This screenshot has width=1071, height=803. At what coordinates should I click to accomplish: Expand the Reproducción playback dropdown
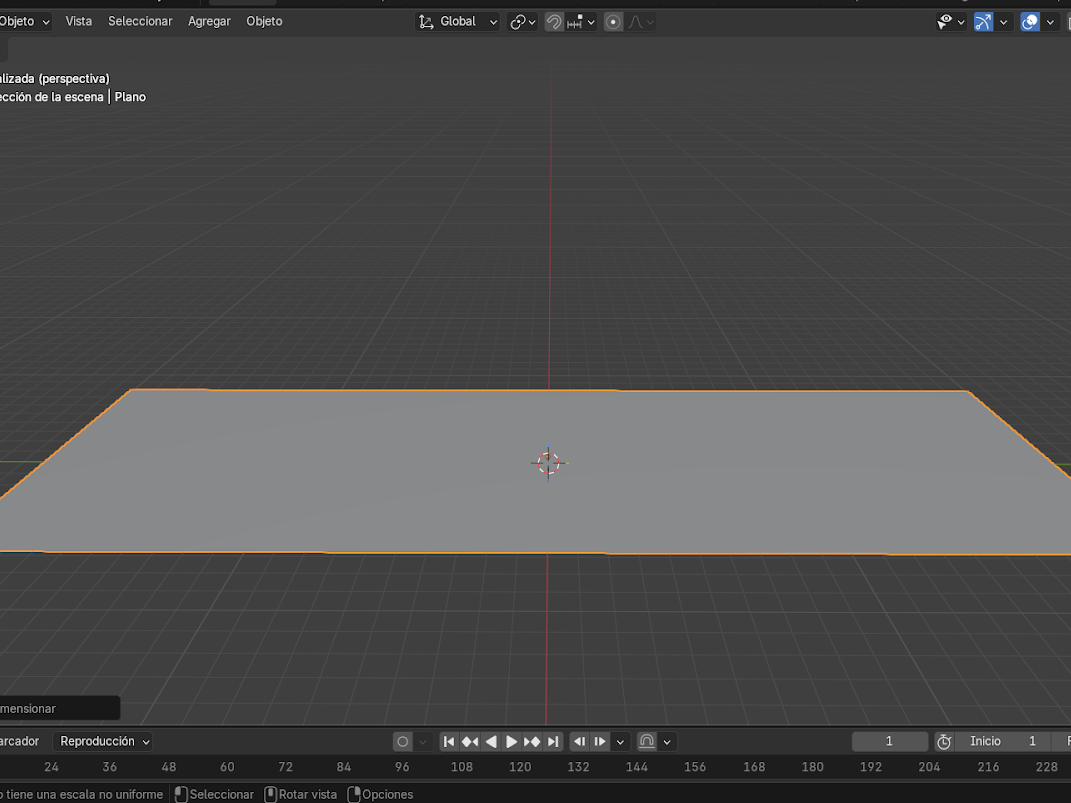104,741
